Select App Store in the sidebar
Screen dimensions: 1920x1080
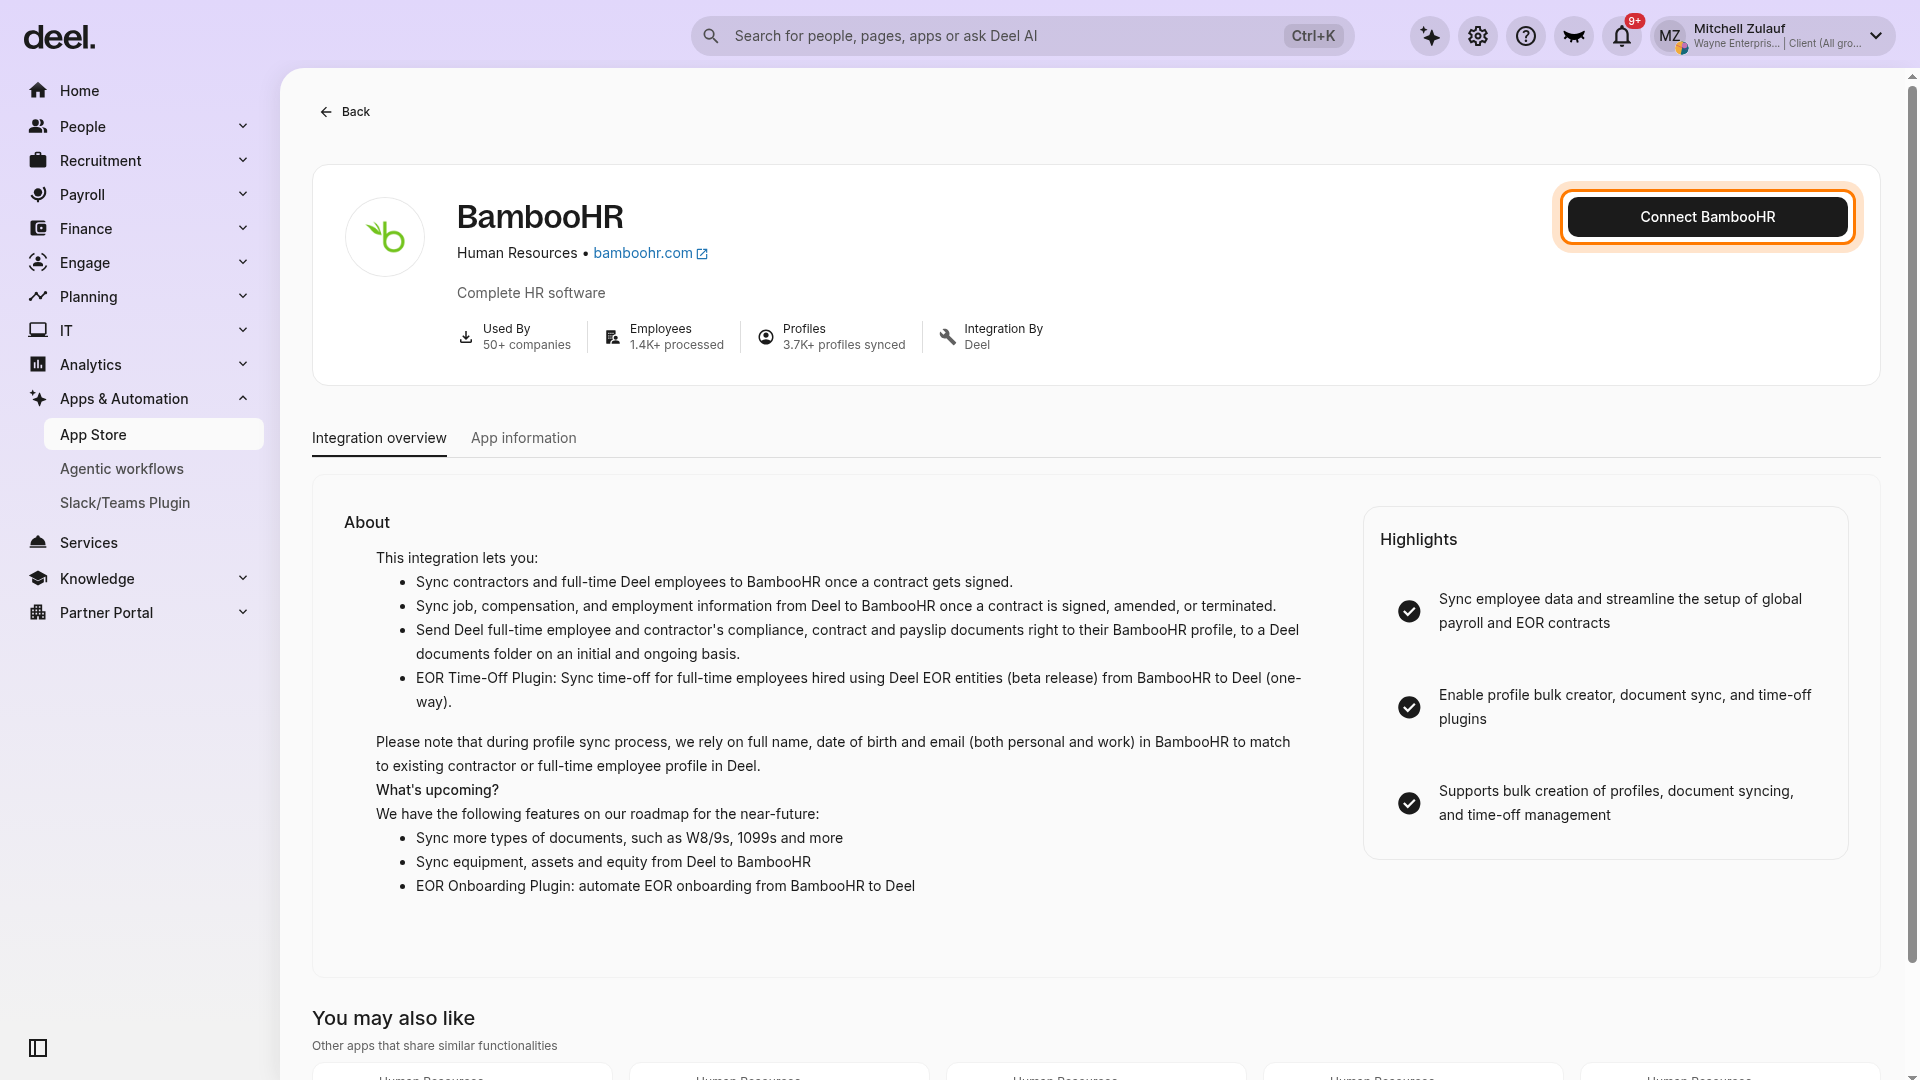tap(154, 435)
